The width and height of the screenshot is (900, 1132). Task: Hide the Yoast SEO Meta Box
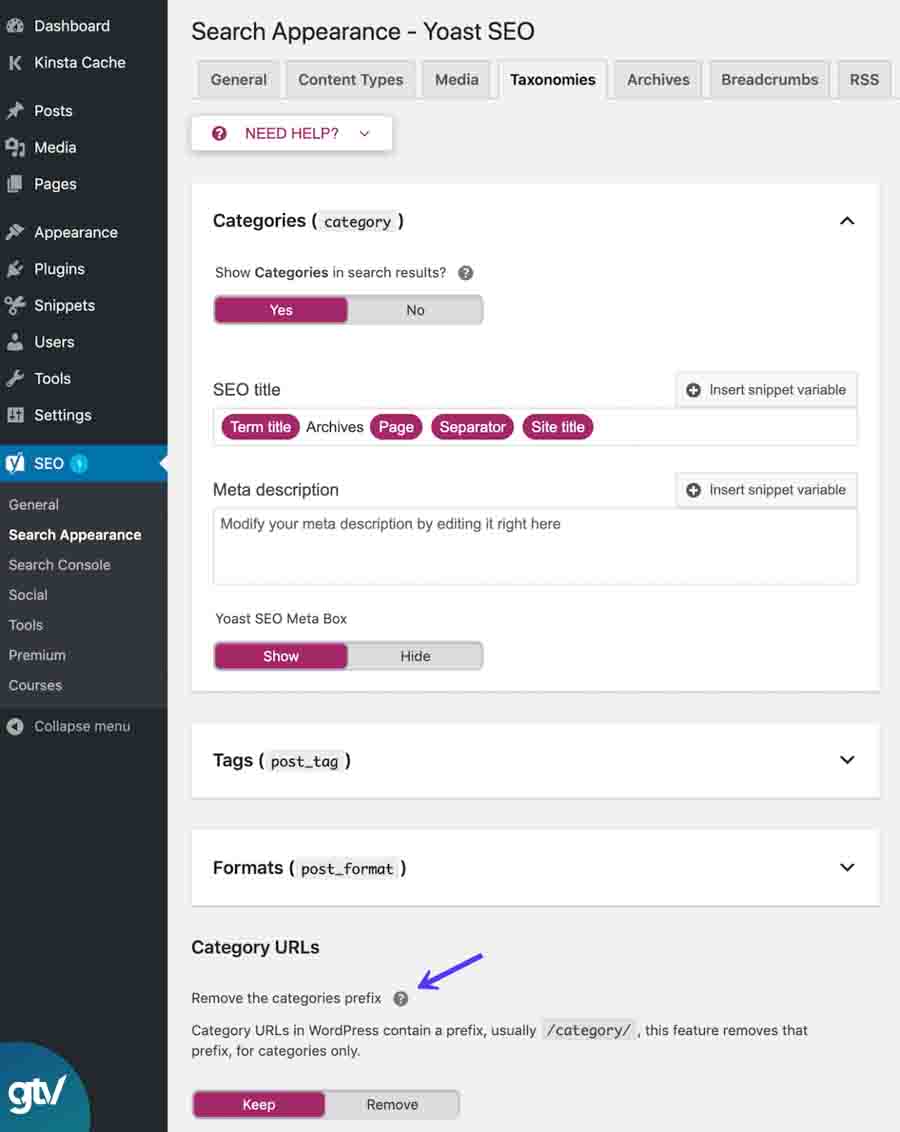pos(415,656)
